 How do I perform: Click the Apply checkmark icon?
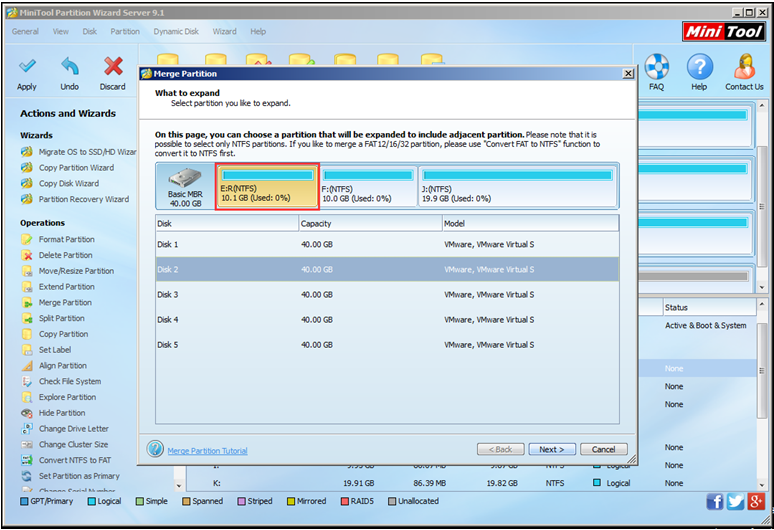[27, 66]
